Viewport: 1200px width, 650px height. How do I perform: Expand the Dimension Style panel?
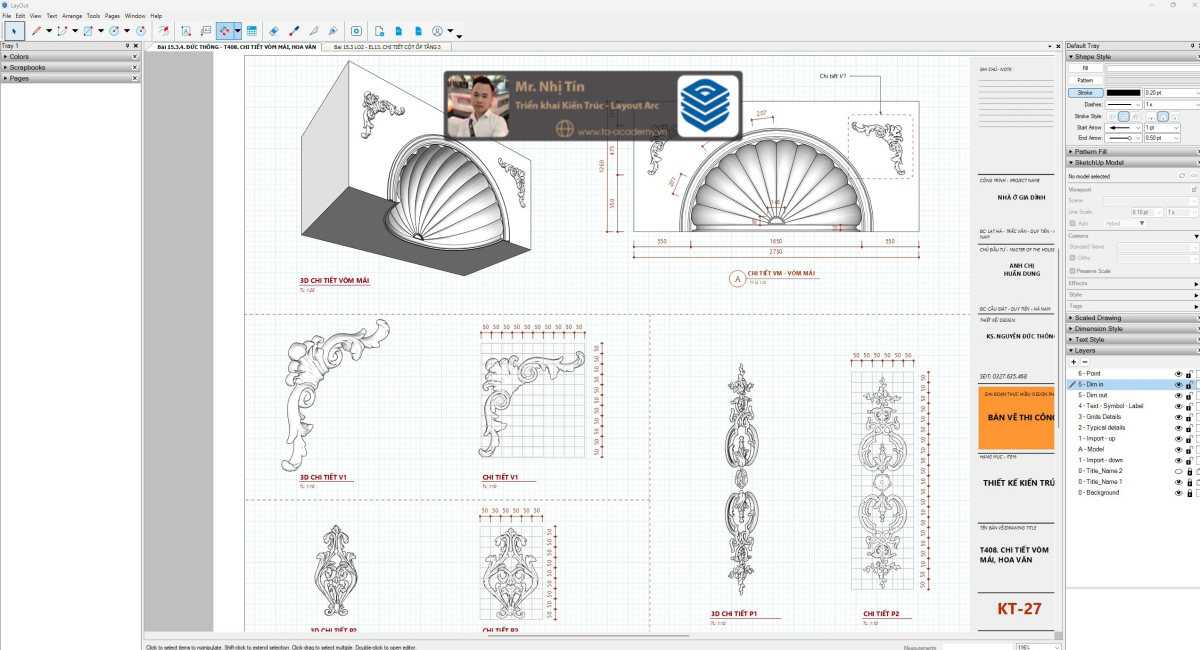[x=1132, y=329]
